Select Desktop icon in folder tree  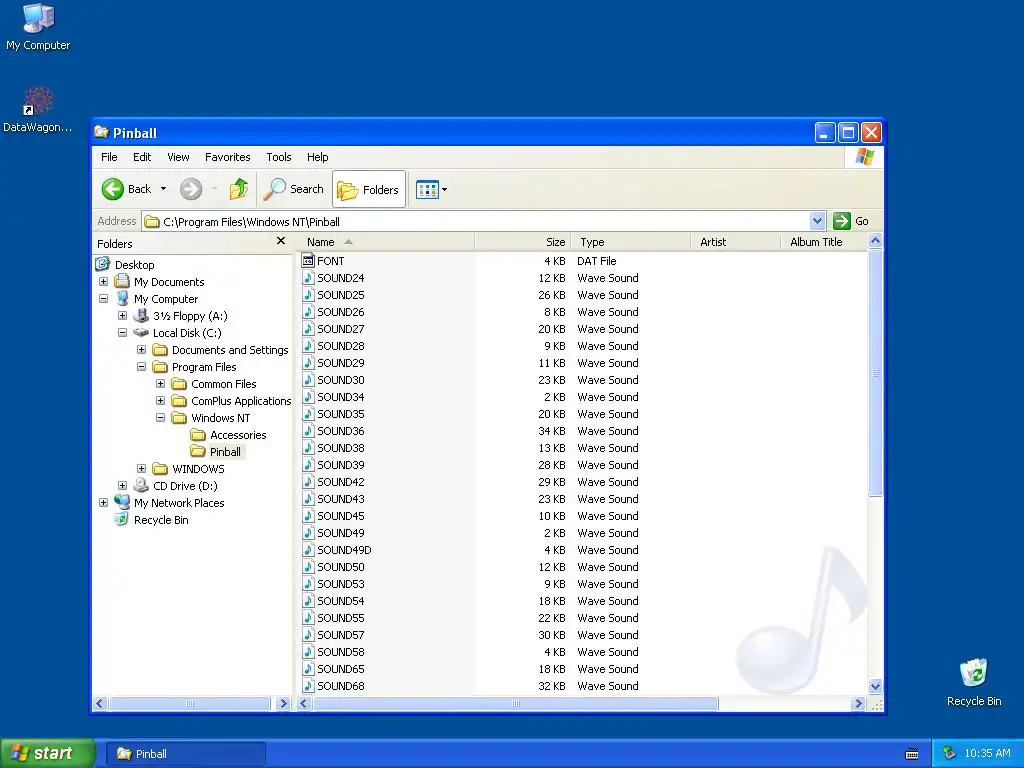click(x=103, y=264)
